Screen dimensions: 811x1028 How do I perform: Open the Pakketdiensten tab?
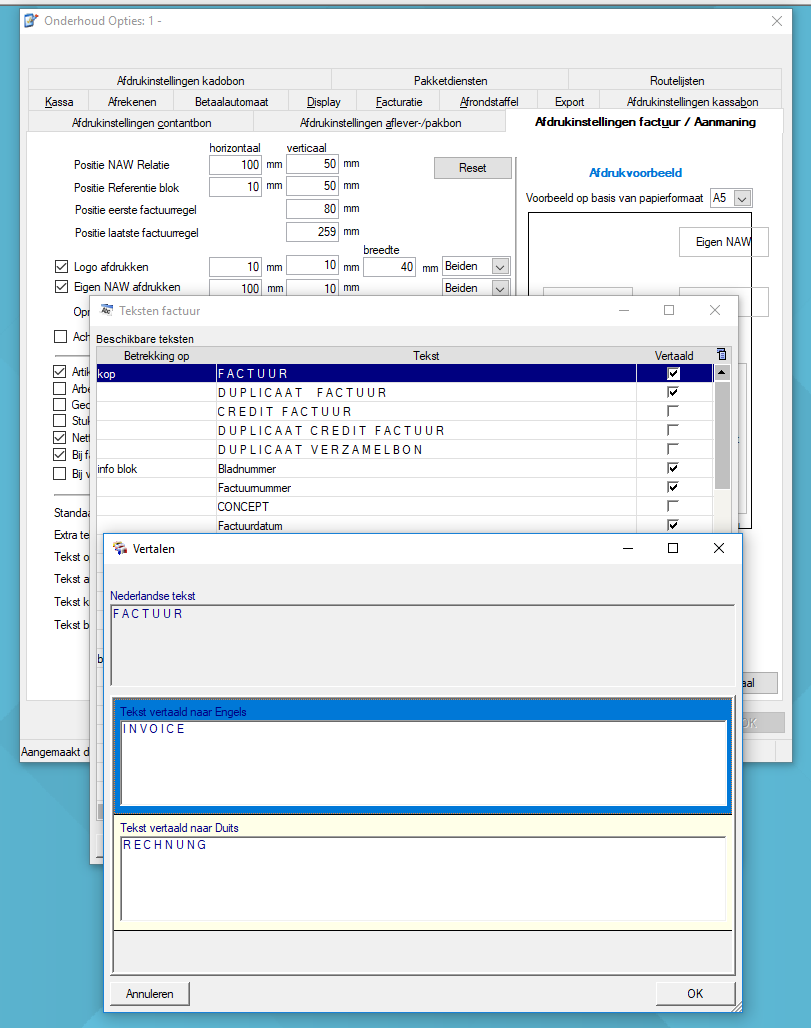tap(450, 81)
